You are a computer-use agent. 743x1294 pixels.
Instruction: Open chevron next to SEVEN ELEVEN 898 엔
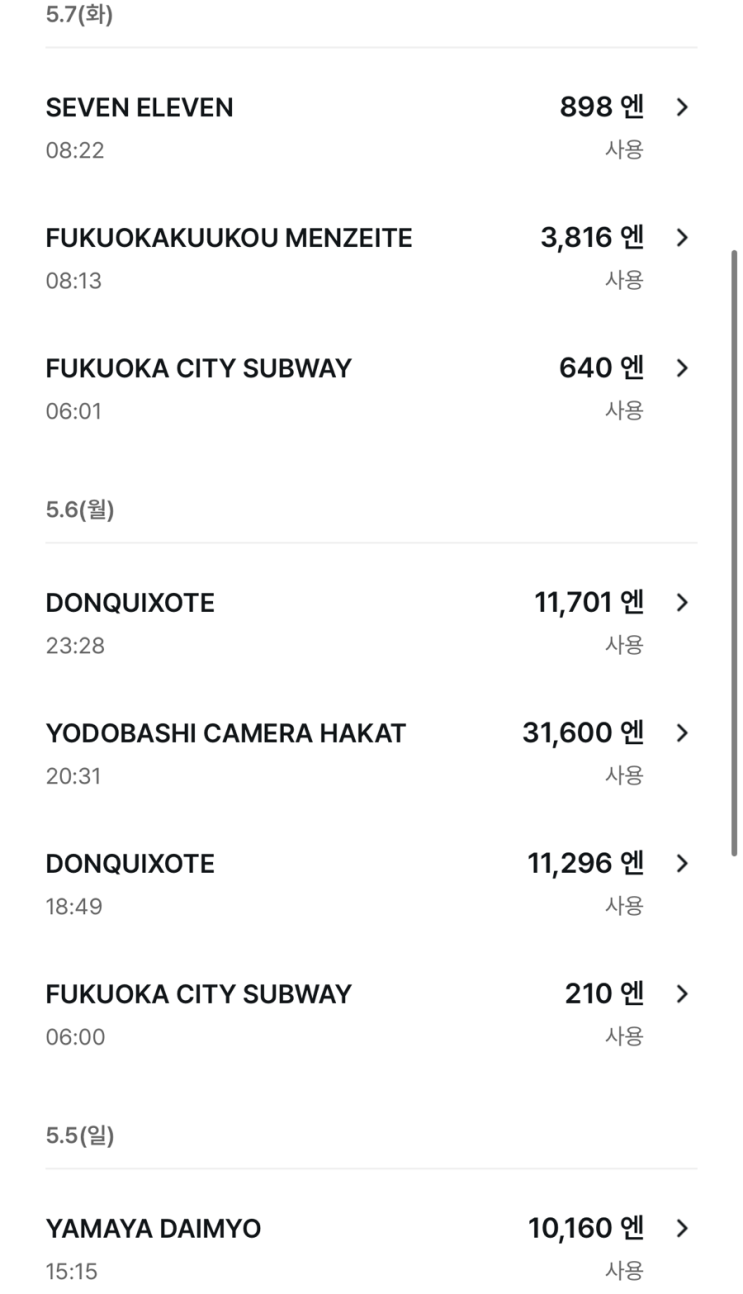682,107
